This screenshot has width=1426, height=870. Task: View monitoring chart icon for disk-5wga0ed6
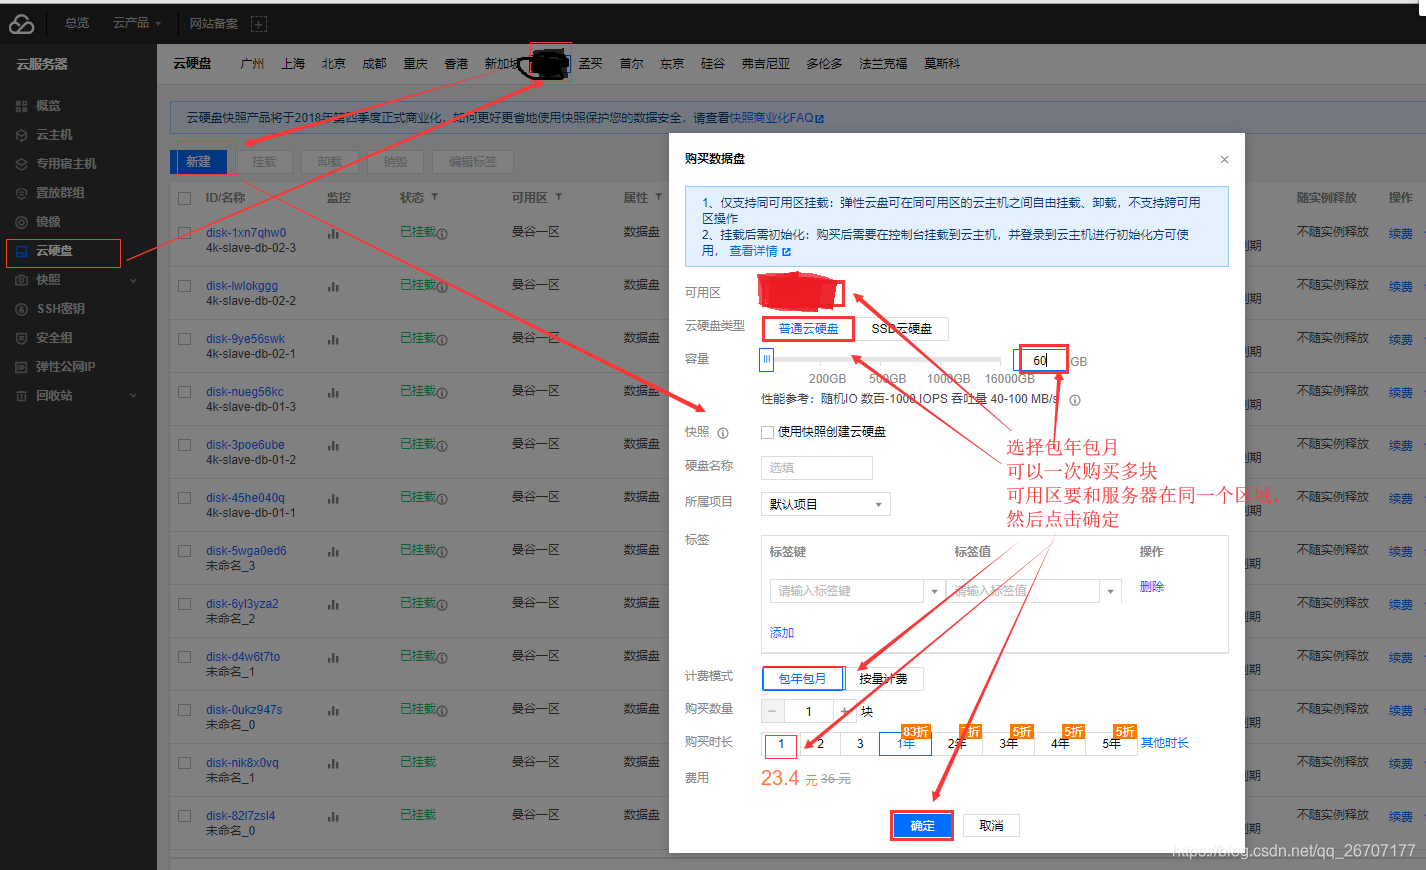333,551
